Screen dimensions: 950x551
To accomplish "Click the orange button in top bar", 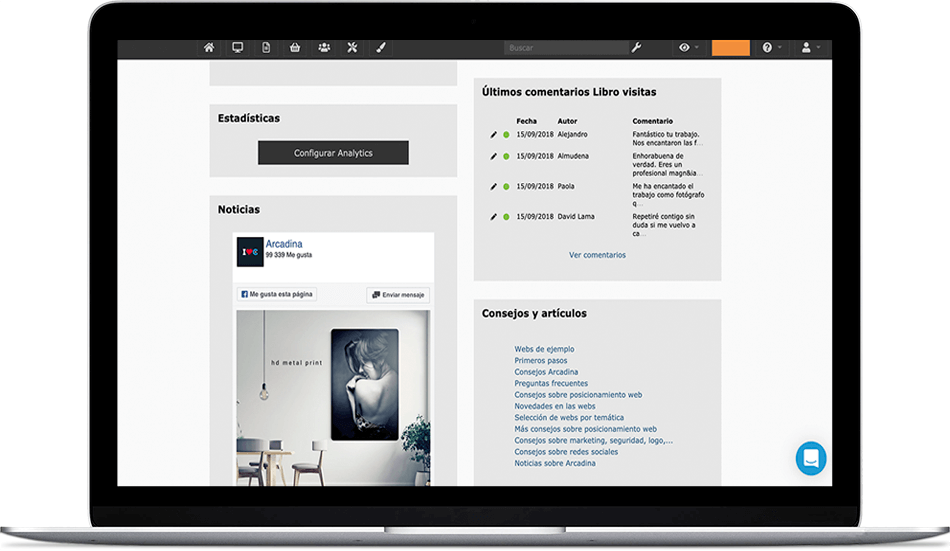I will coord(731,48).
